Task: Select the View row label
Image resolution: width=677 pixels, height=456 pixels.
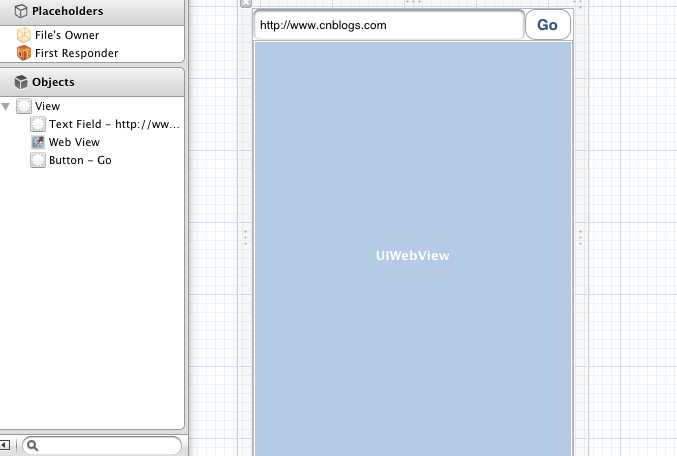Action: 47,106
